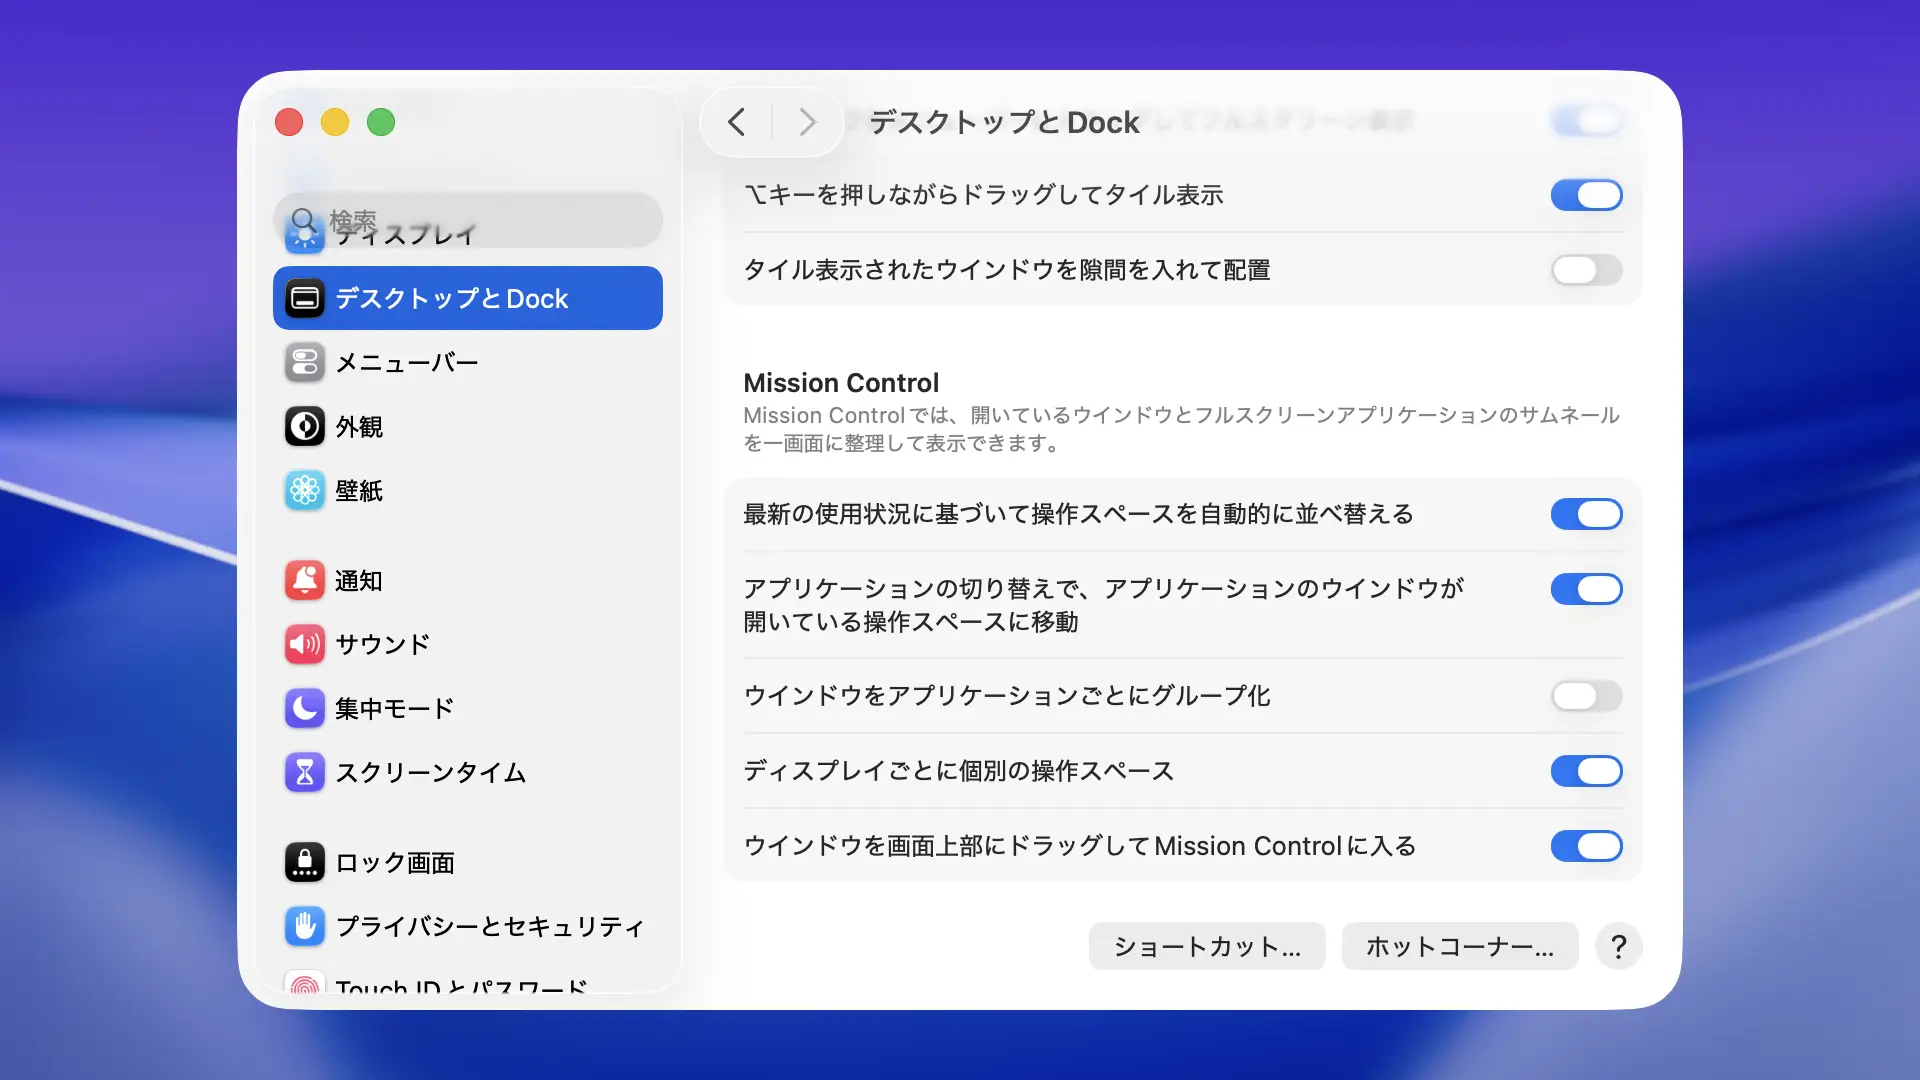Open Focus mode (集中モード) moon icon
This screenshot has width=1920, height=1080.
coord(304,708)
